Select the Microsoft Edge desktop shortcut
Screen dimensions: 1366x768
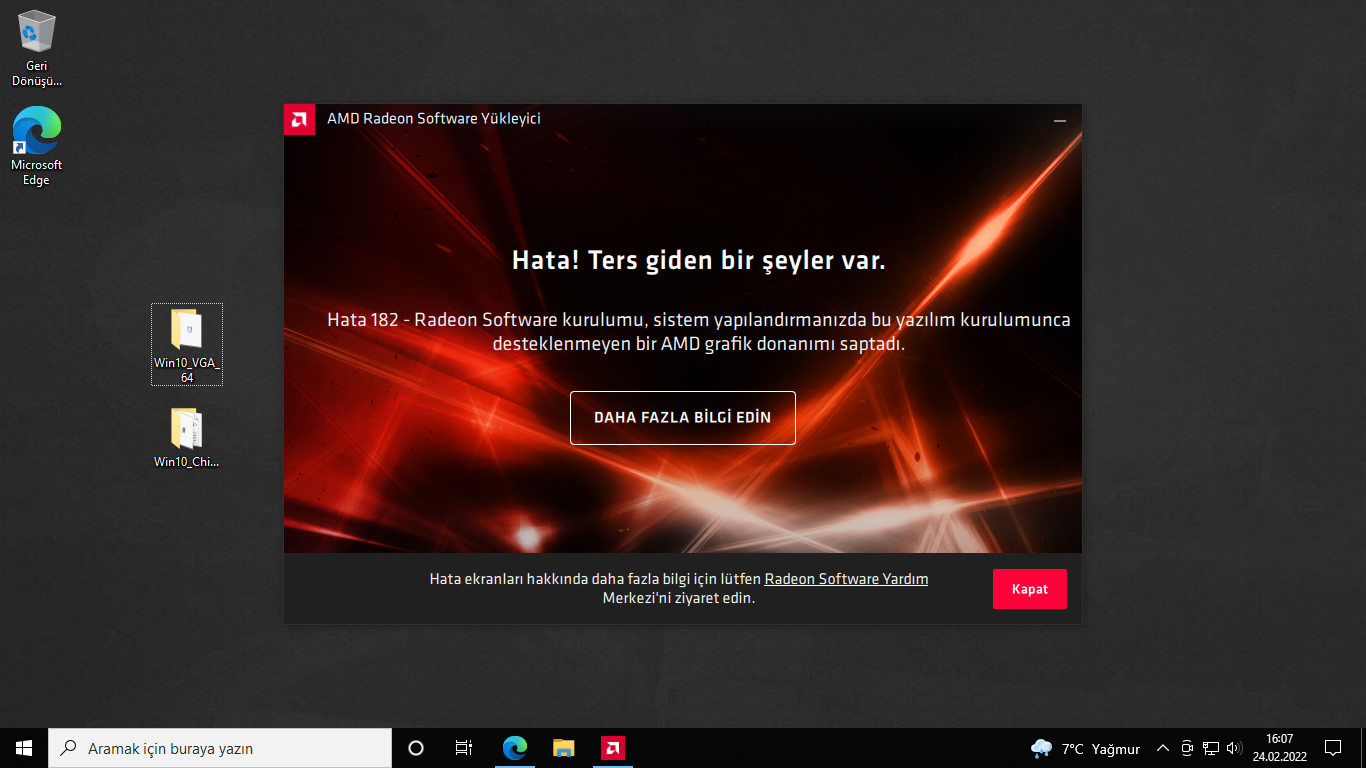(37, 146)
